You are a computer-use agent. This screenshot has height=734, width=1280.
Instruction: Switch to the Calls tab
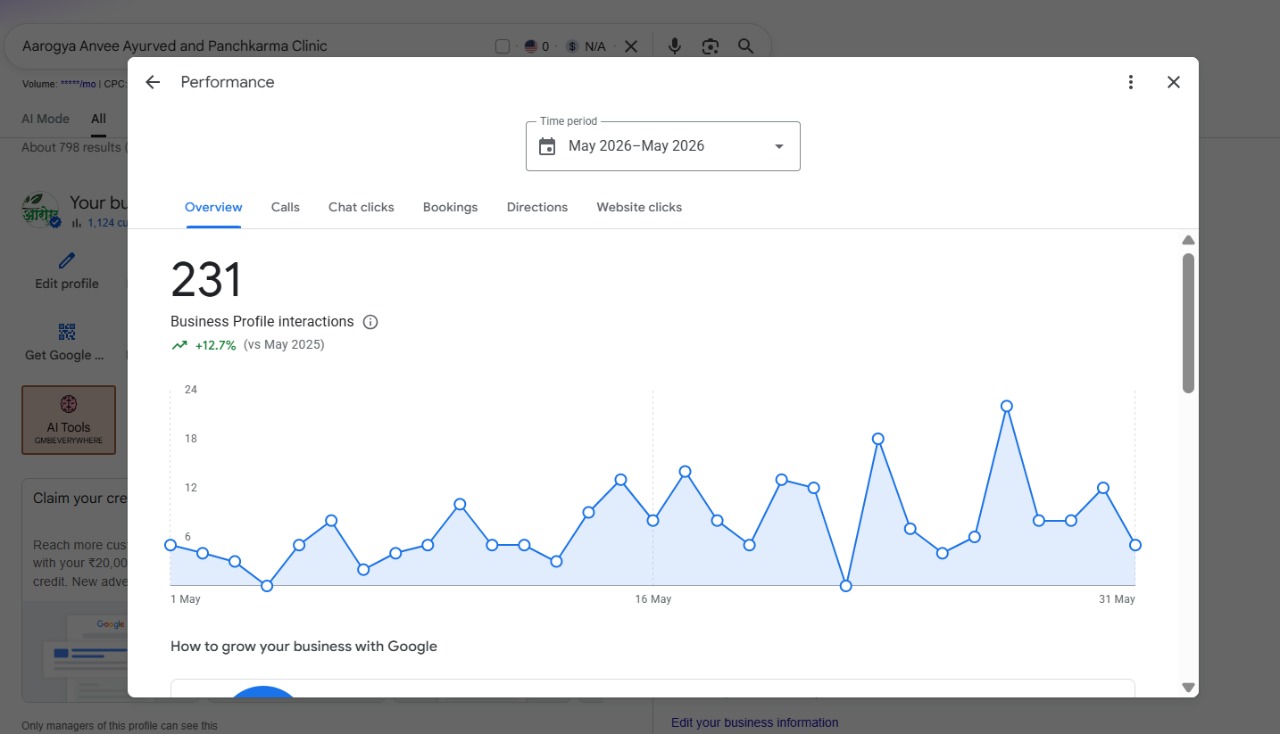(285, 207)
